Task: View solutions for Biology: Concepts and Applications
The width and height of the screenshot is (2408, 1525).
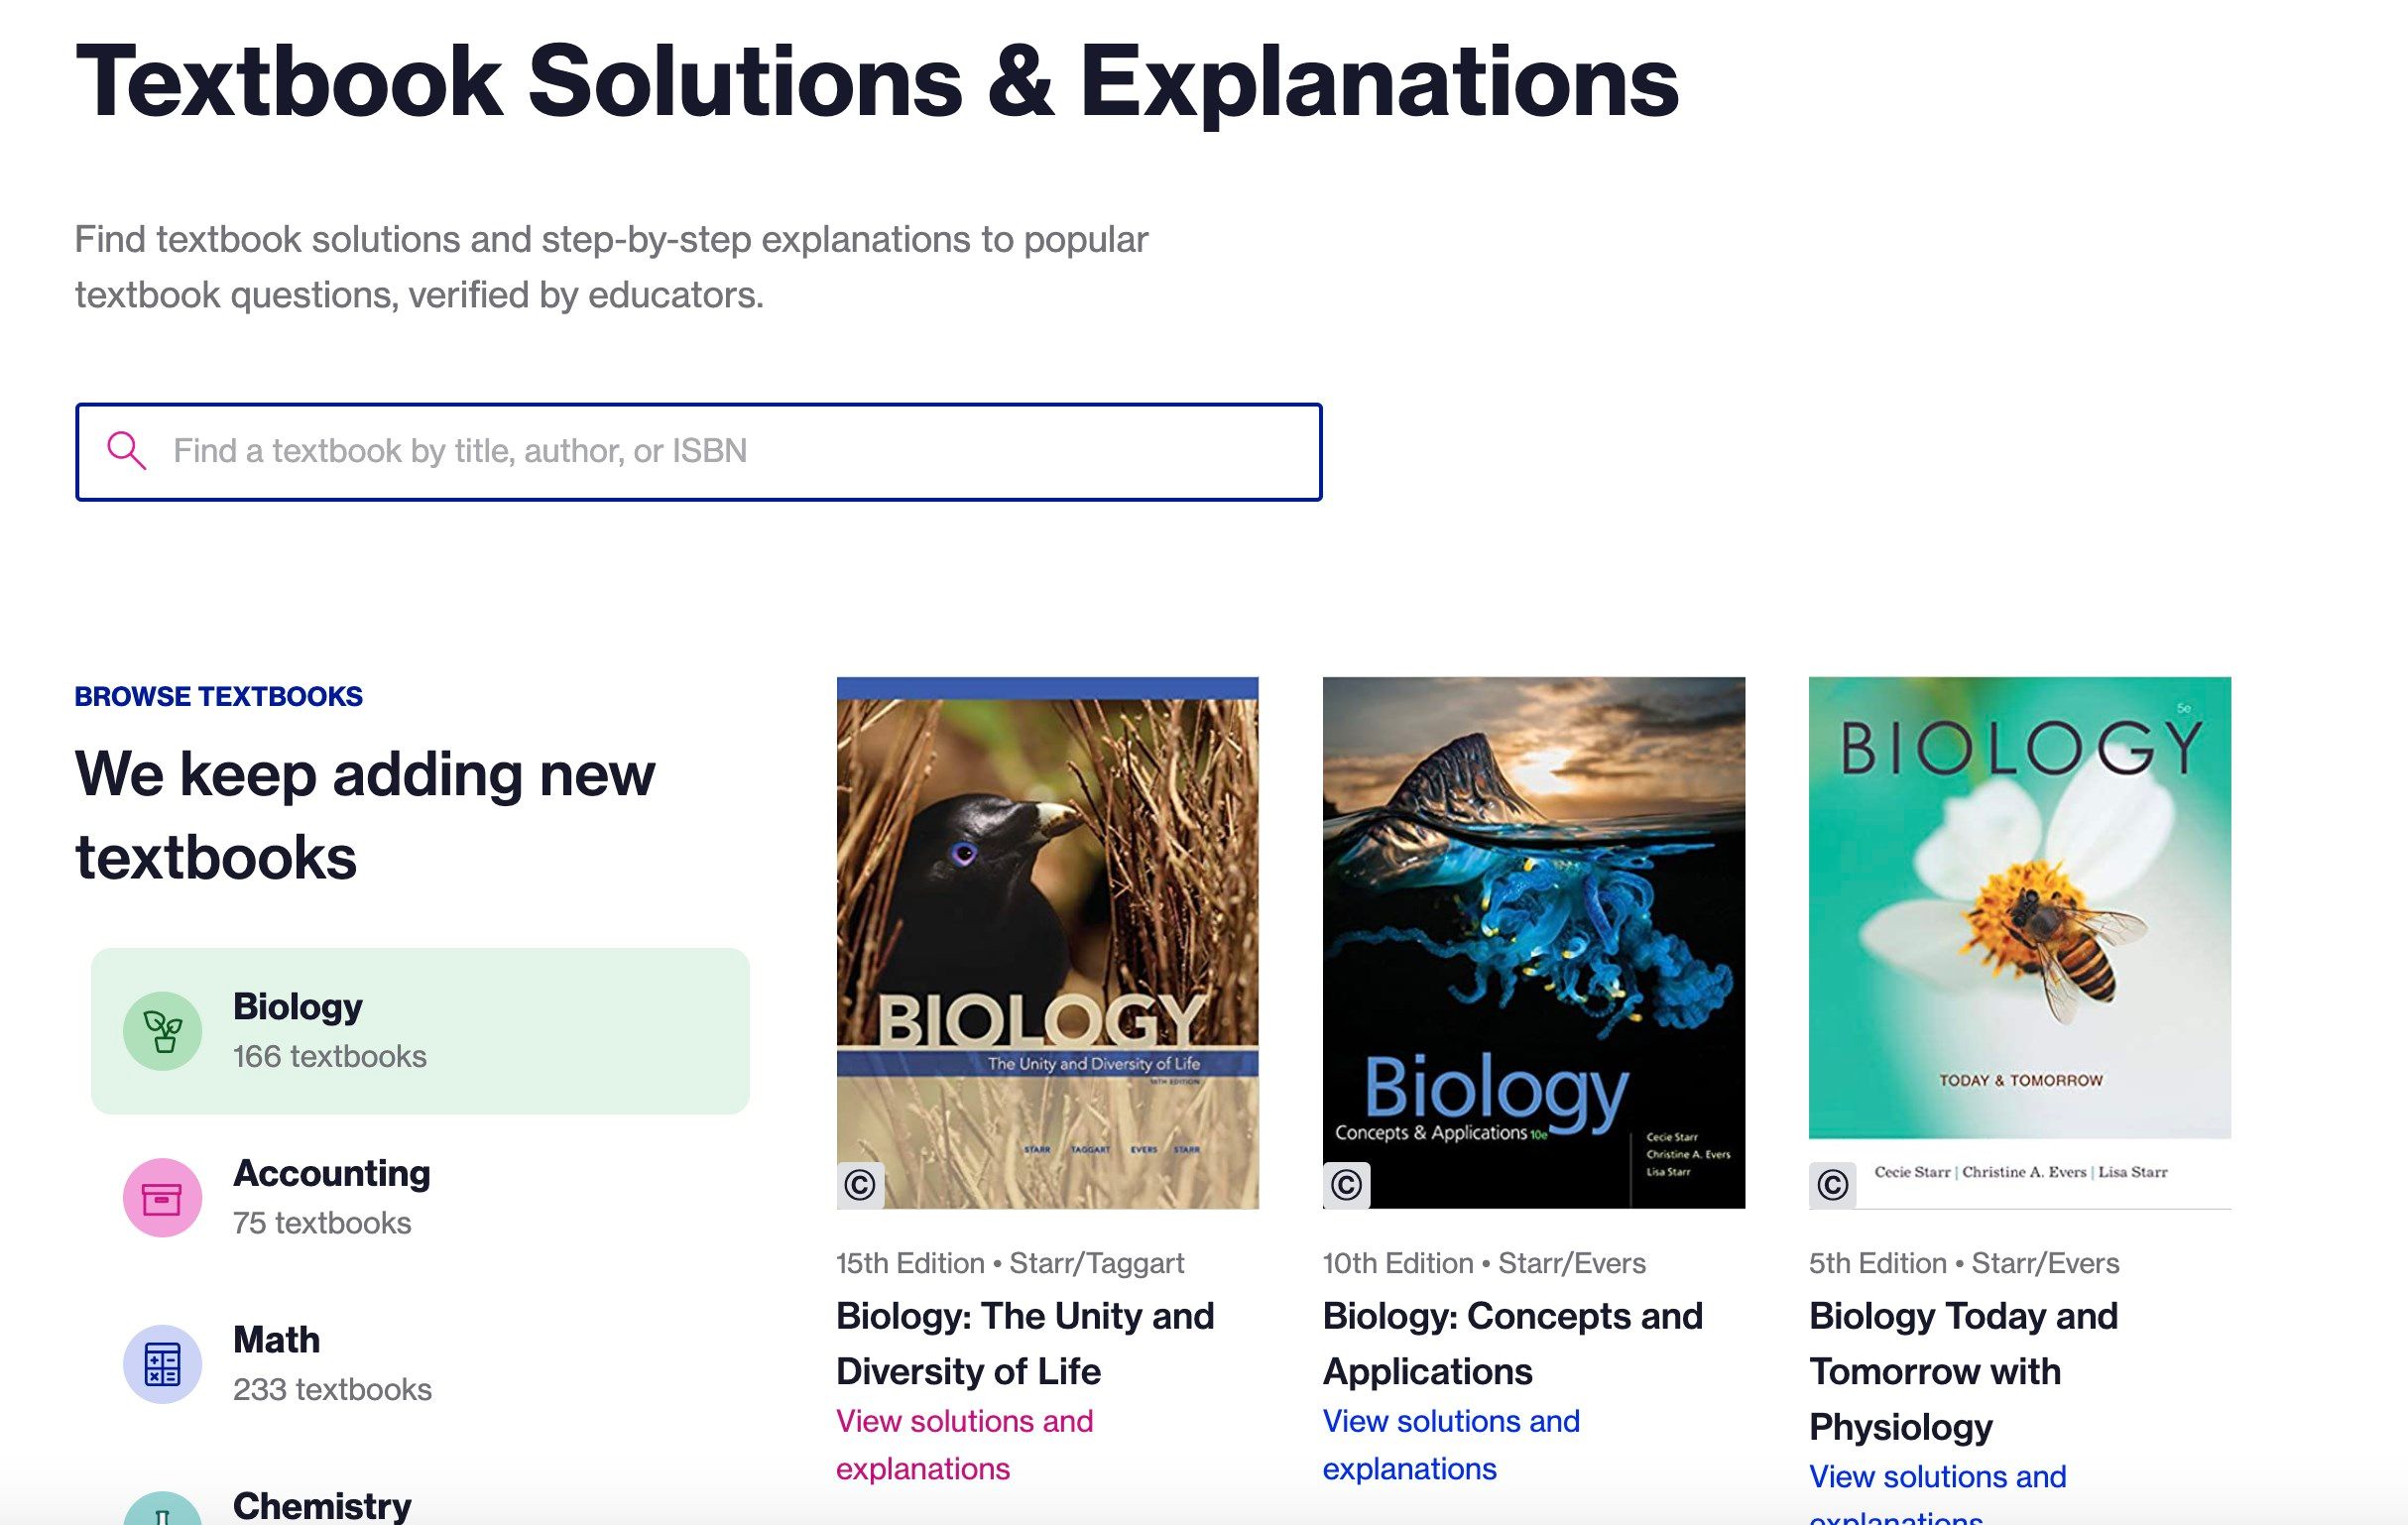Action: point(1451,1445)
